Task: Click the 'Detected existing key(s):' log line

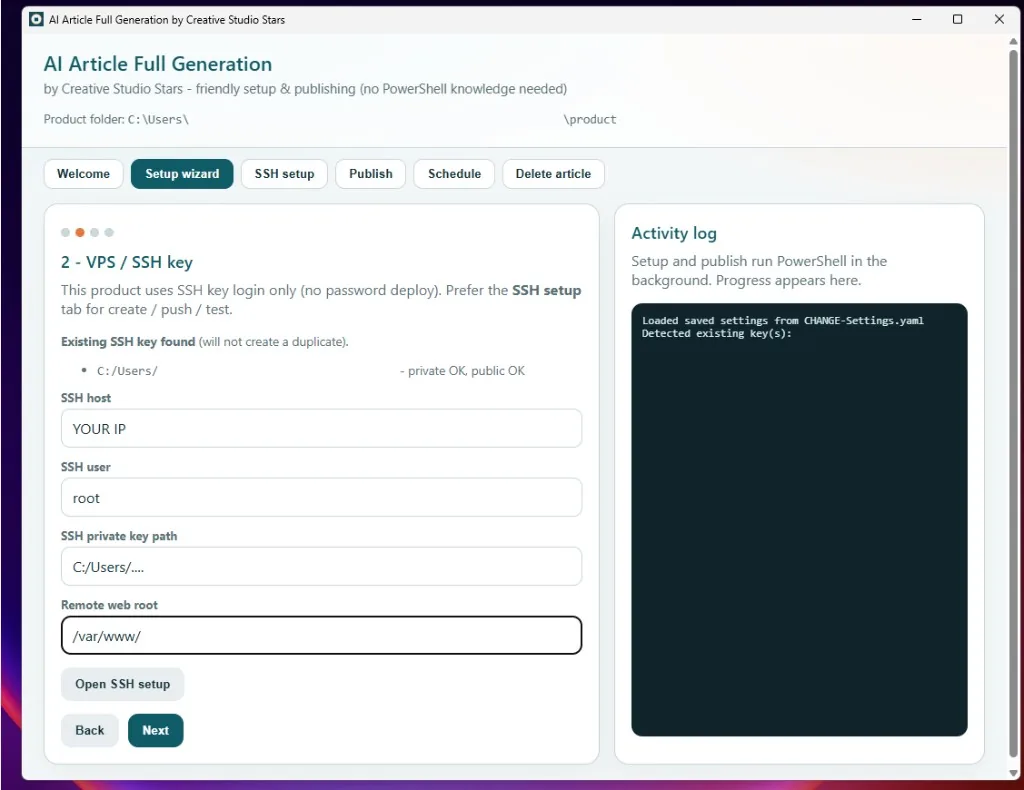Action: (x=716, y=334)
